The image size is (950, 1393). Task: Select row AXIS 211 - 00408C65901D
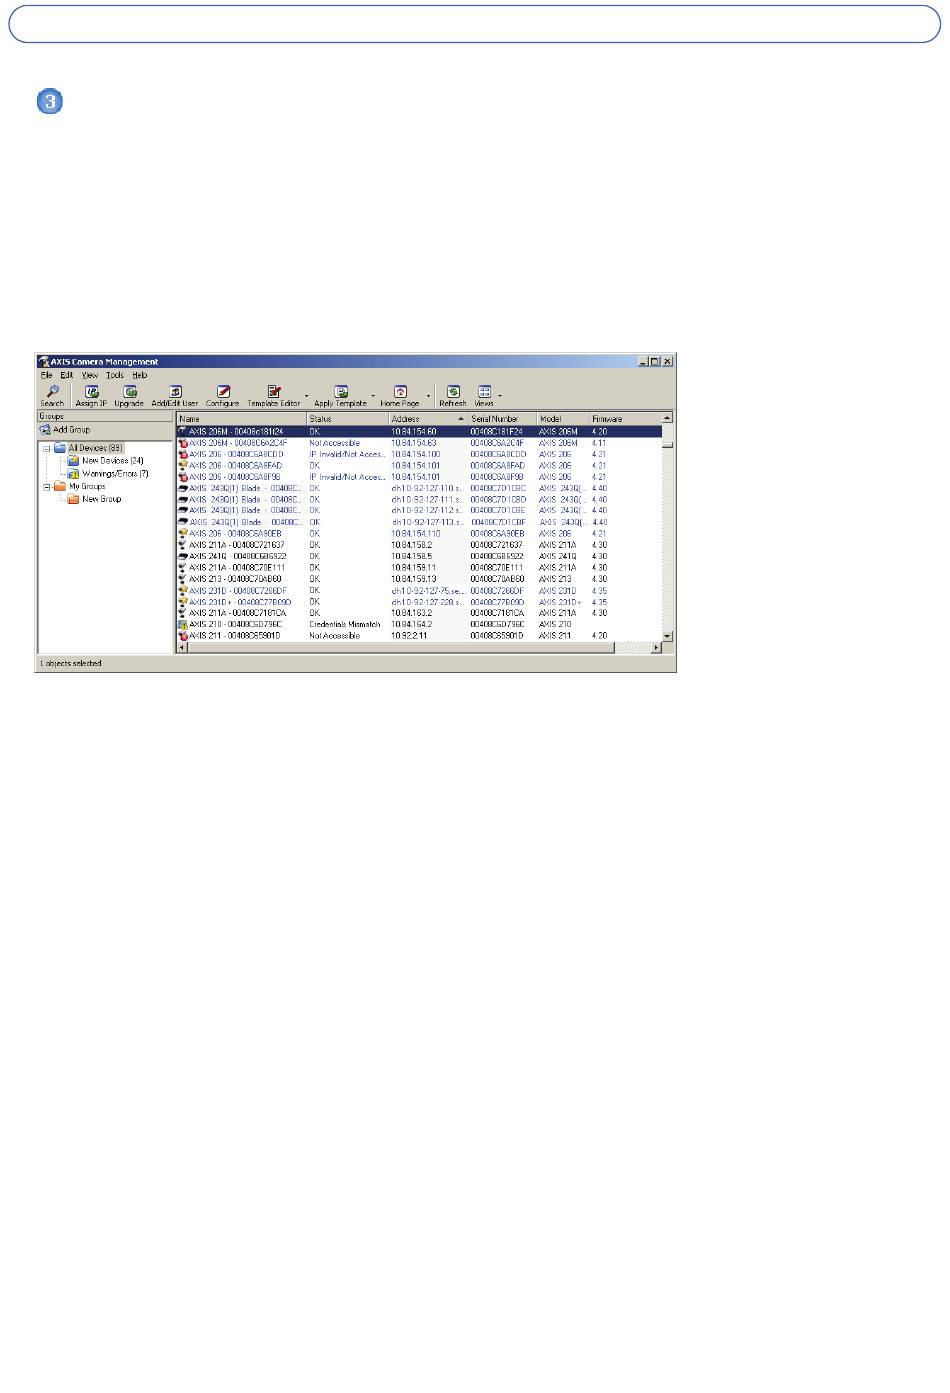click(x=419, y=636)
